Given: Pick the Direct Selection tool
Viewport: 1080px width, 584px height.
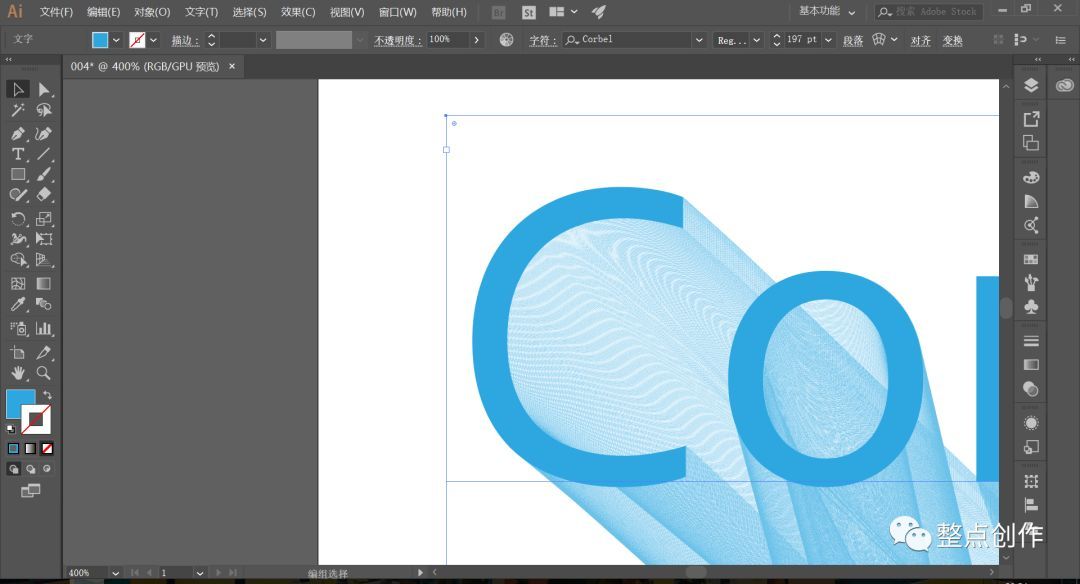Looking at the screenshot, I should (x=44, y=90).
